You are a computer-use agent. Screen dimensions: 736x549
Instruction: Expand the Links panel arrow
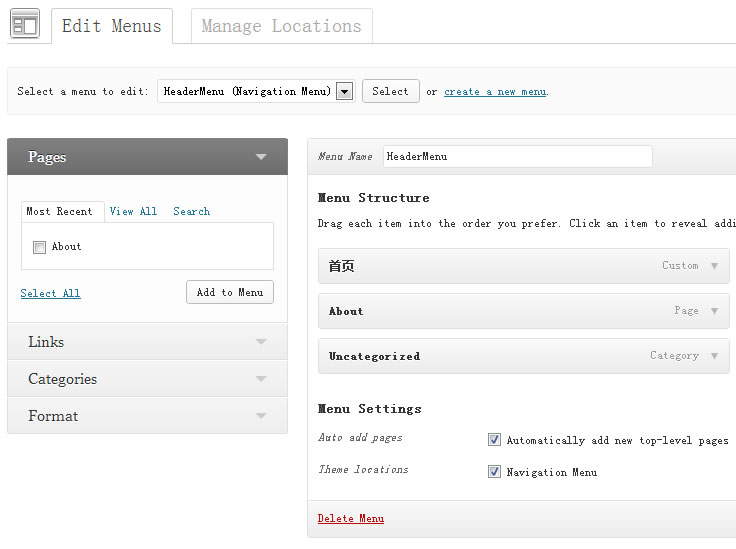click(261, 342)
